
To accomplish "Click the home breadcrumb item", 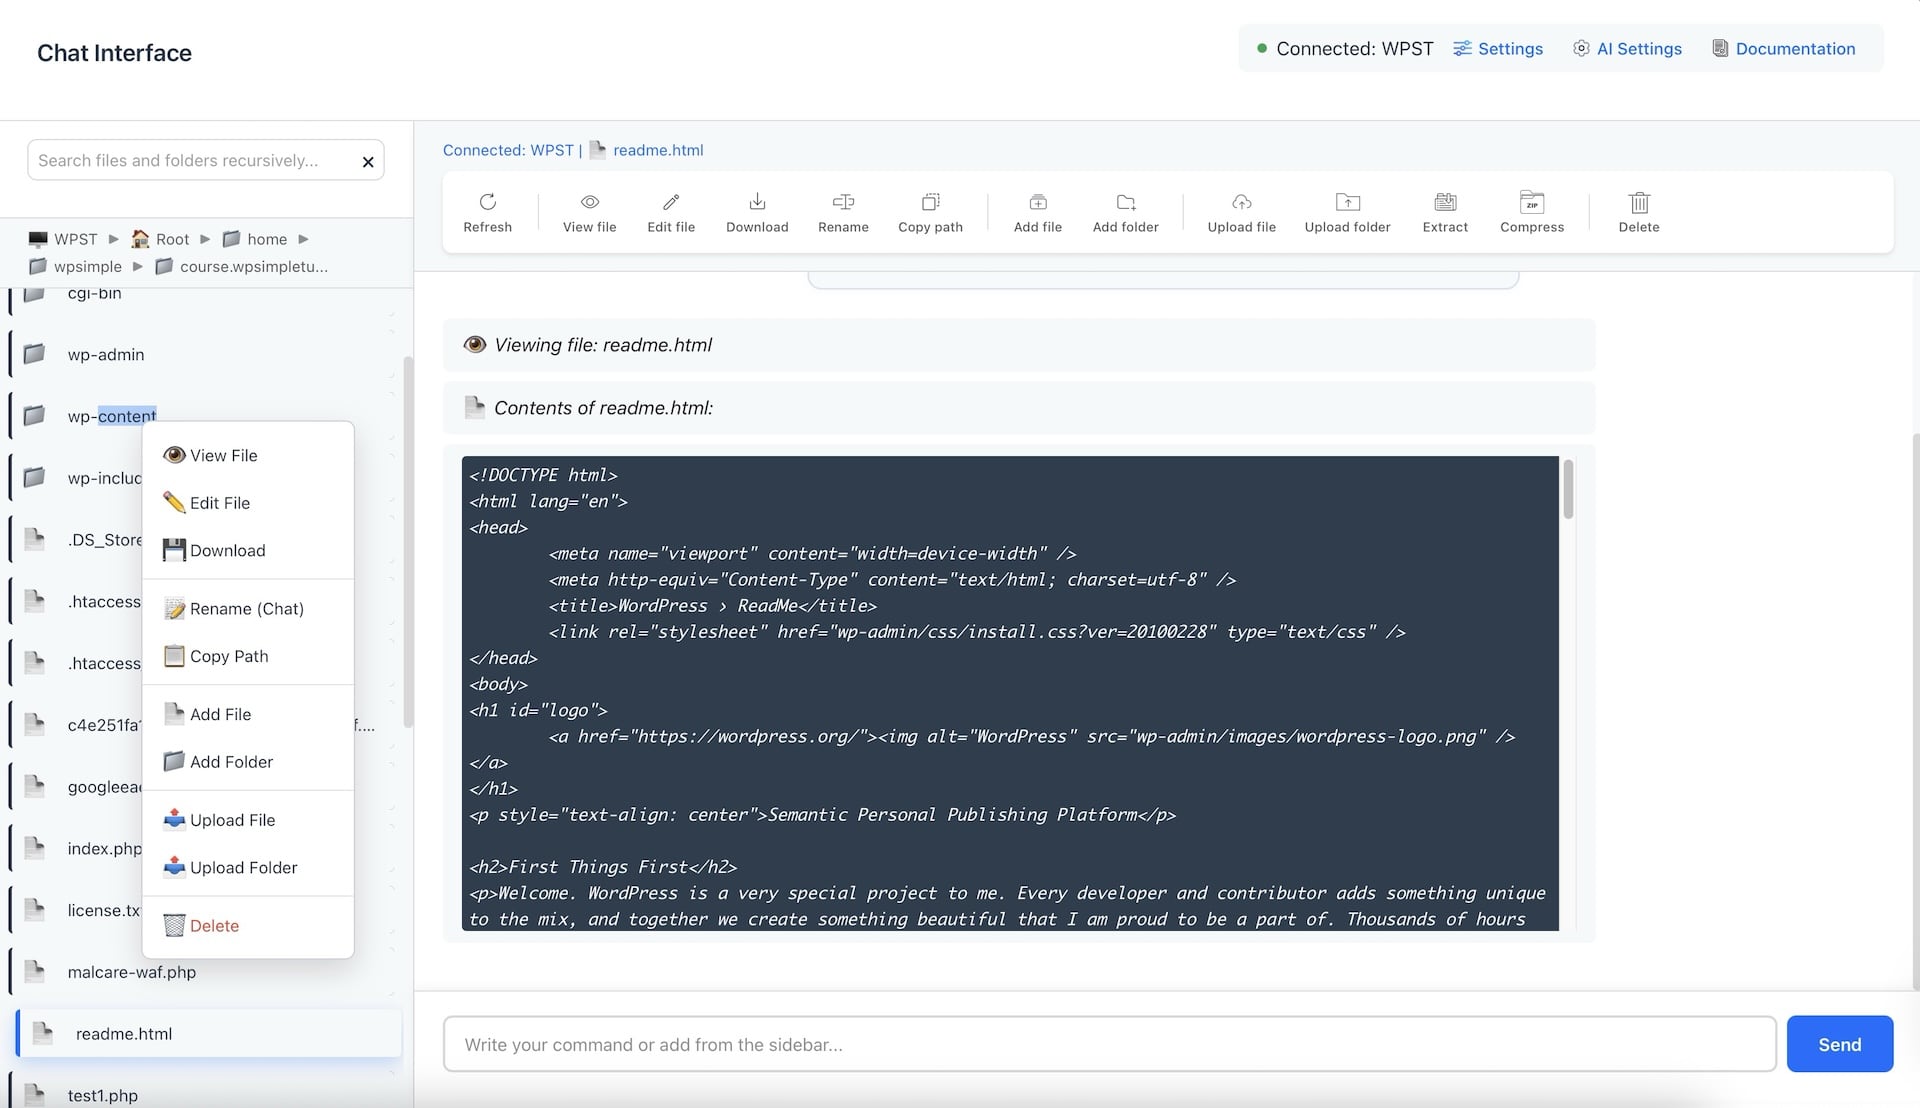I will [255, 239].
